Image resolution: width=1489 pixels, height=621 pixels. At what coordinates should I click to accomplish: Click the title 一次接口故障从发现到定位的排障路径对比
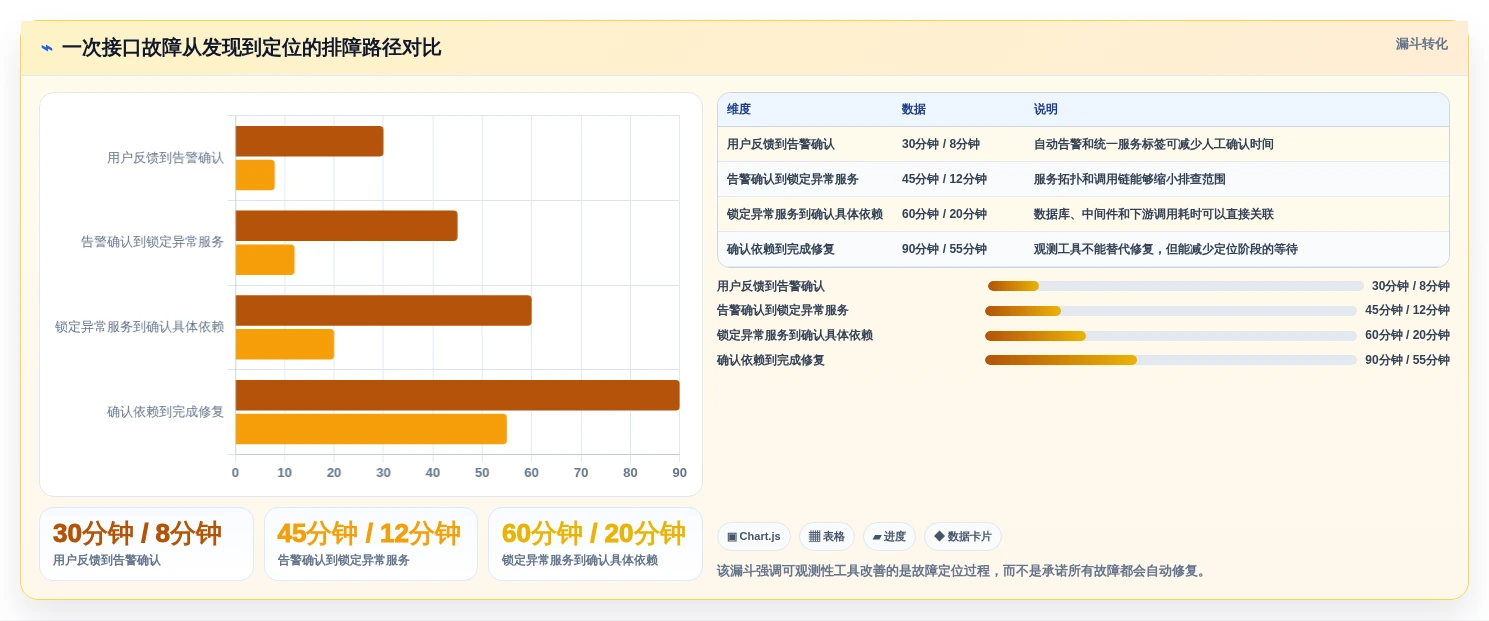pyautogui.click(x=251, y=48)
